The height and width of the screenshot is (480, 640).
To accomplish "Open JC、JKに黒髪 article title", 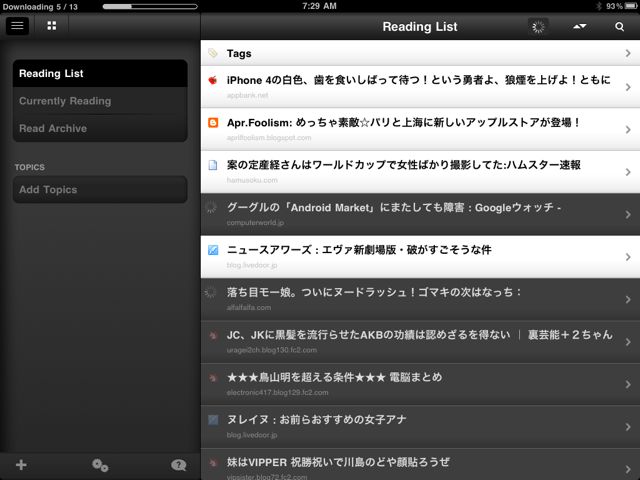I will (x=420, y=335).
